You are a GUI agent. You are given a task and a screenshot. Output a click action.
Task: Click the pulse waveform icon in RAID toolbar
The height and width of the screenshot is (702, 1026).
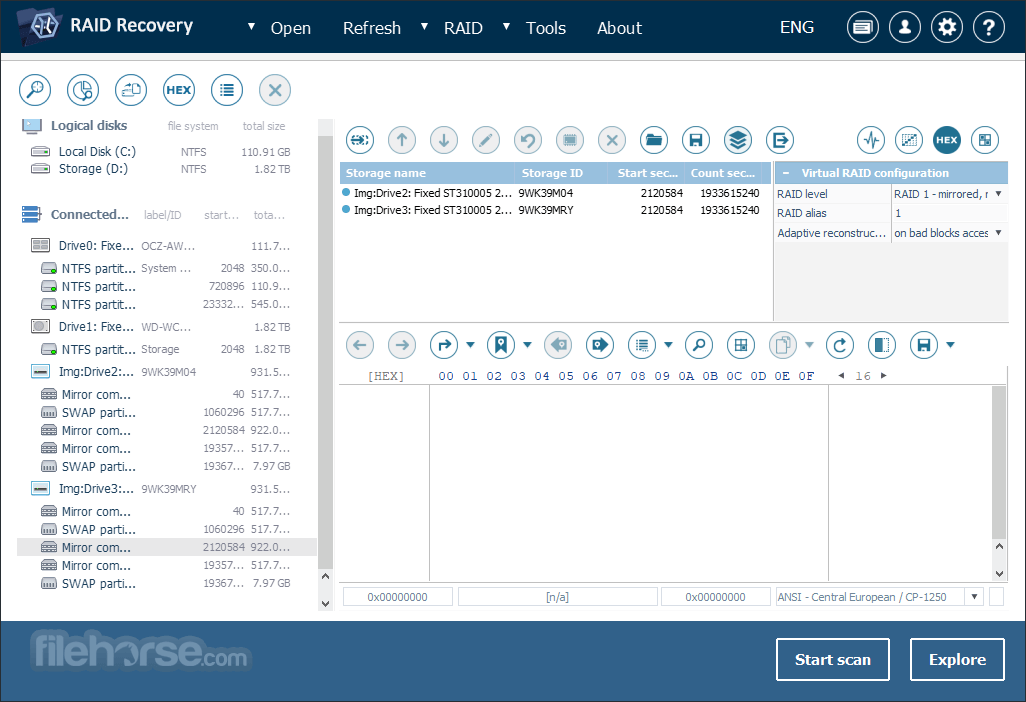[871, 140]
